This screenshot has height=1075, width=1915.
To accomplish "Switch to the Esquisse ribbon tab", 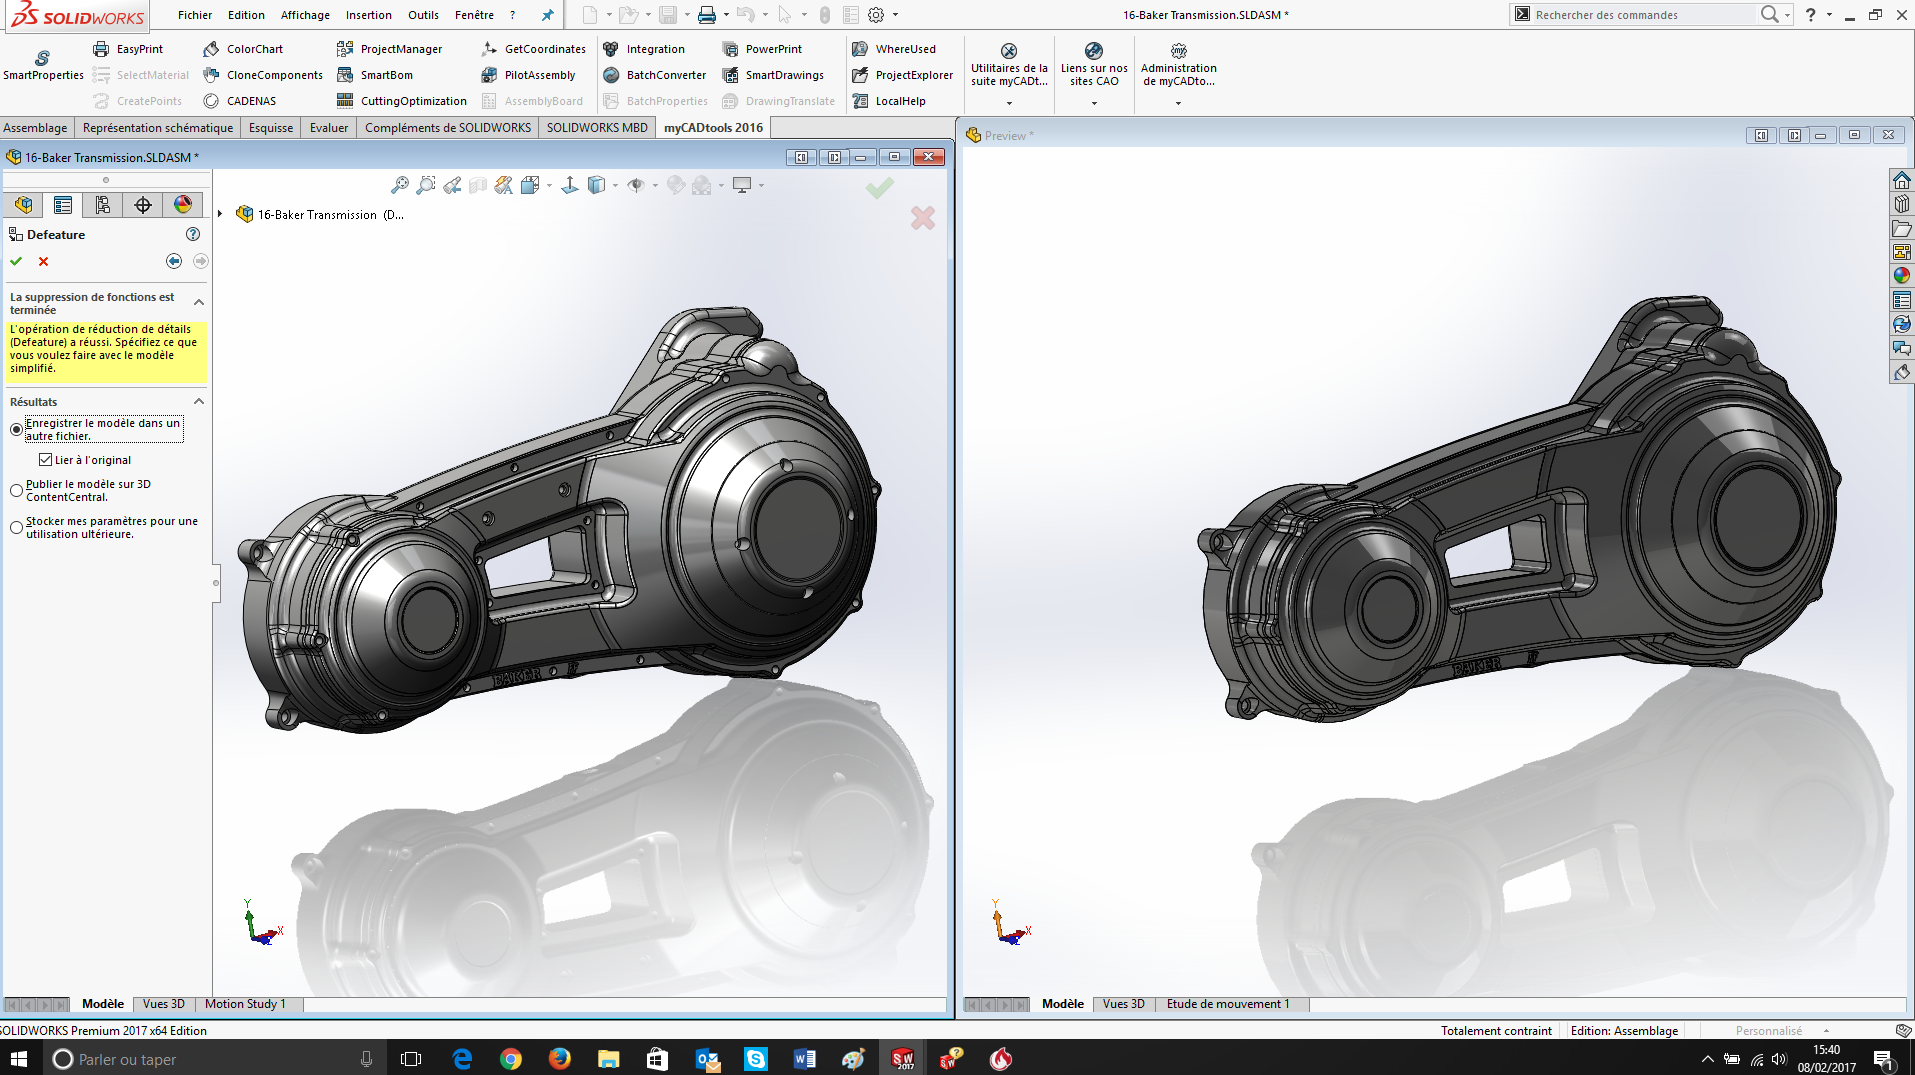I will click(x=271, y=128).
